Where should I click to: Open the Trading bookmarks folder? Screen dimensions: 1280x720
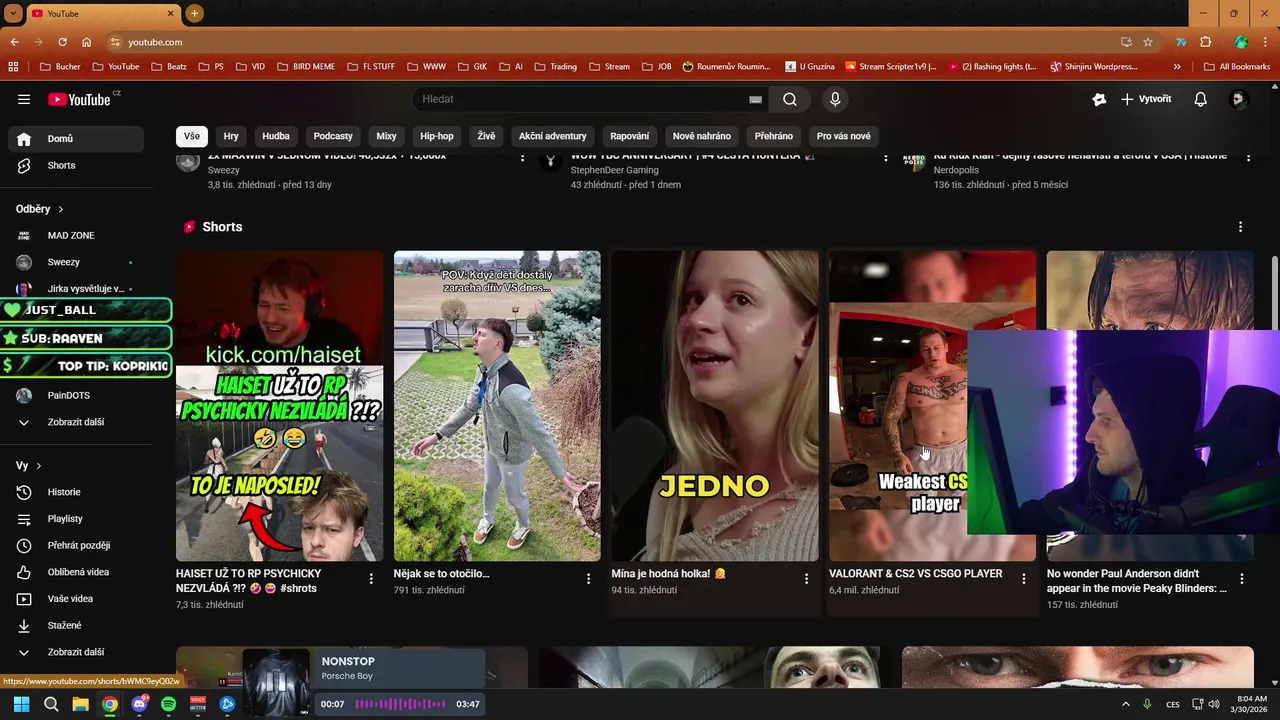coord(556,67)
